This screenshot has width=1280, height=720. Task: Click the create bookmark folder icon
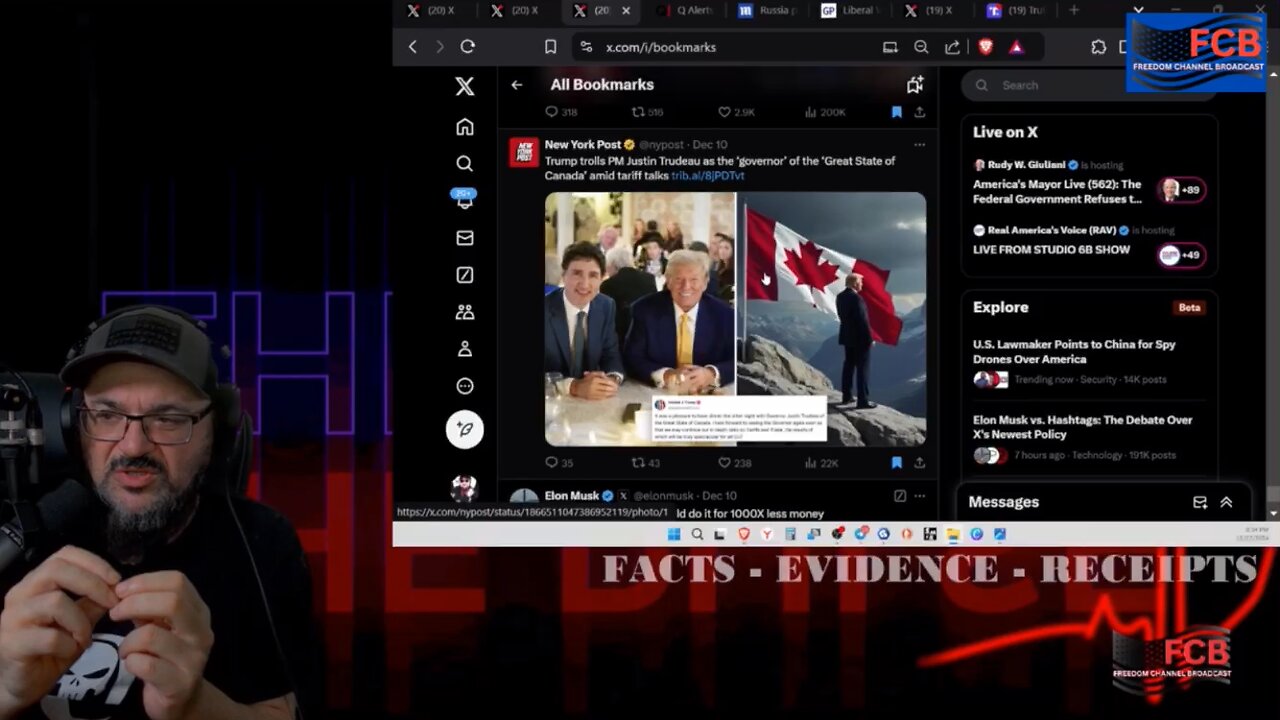tap(915, 85)
